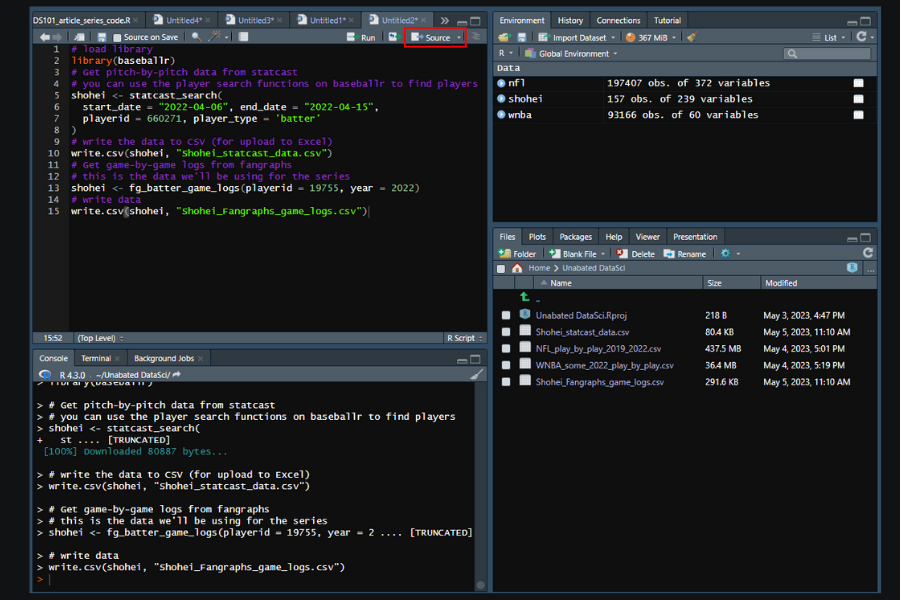Switch to the History tab
Viewport: 900px width, 600px height.
click(570, 20)
